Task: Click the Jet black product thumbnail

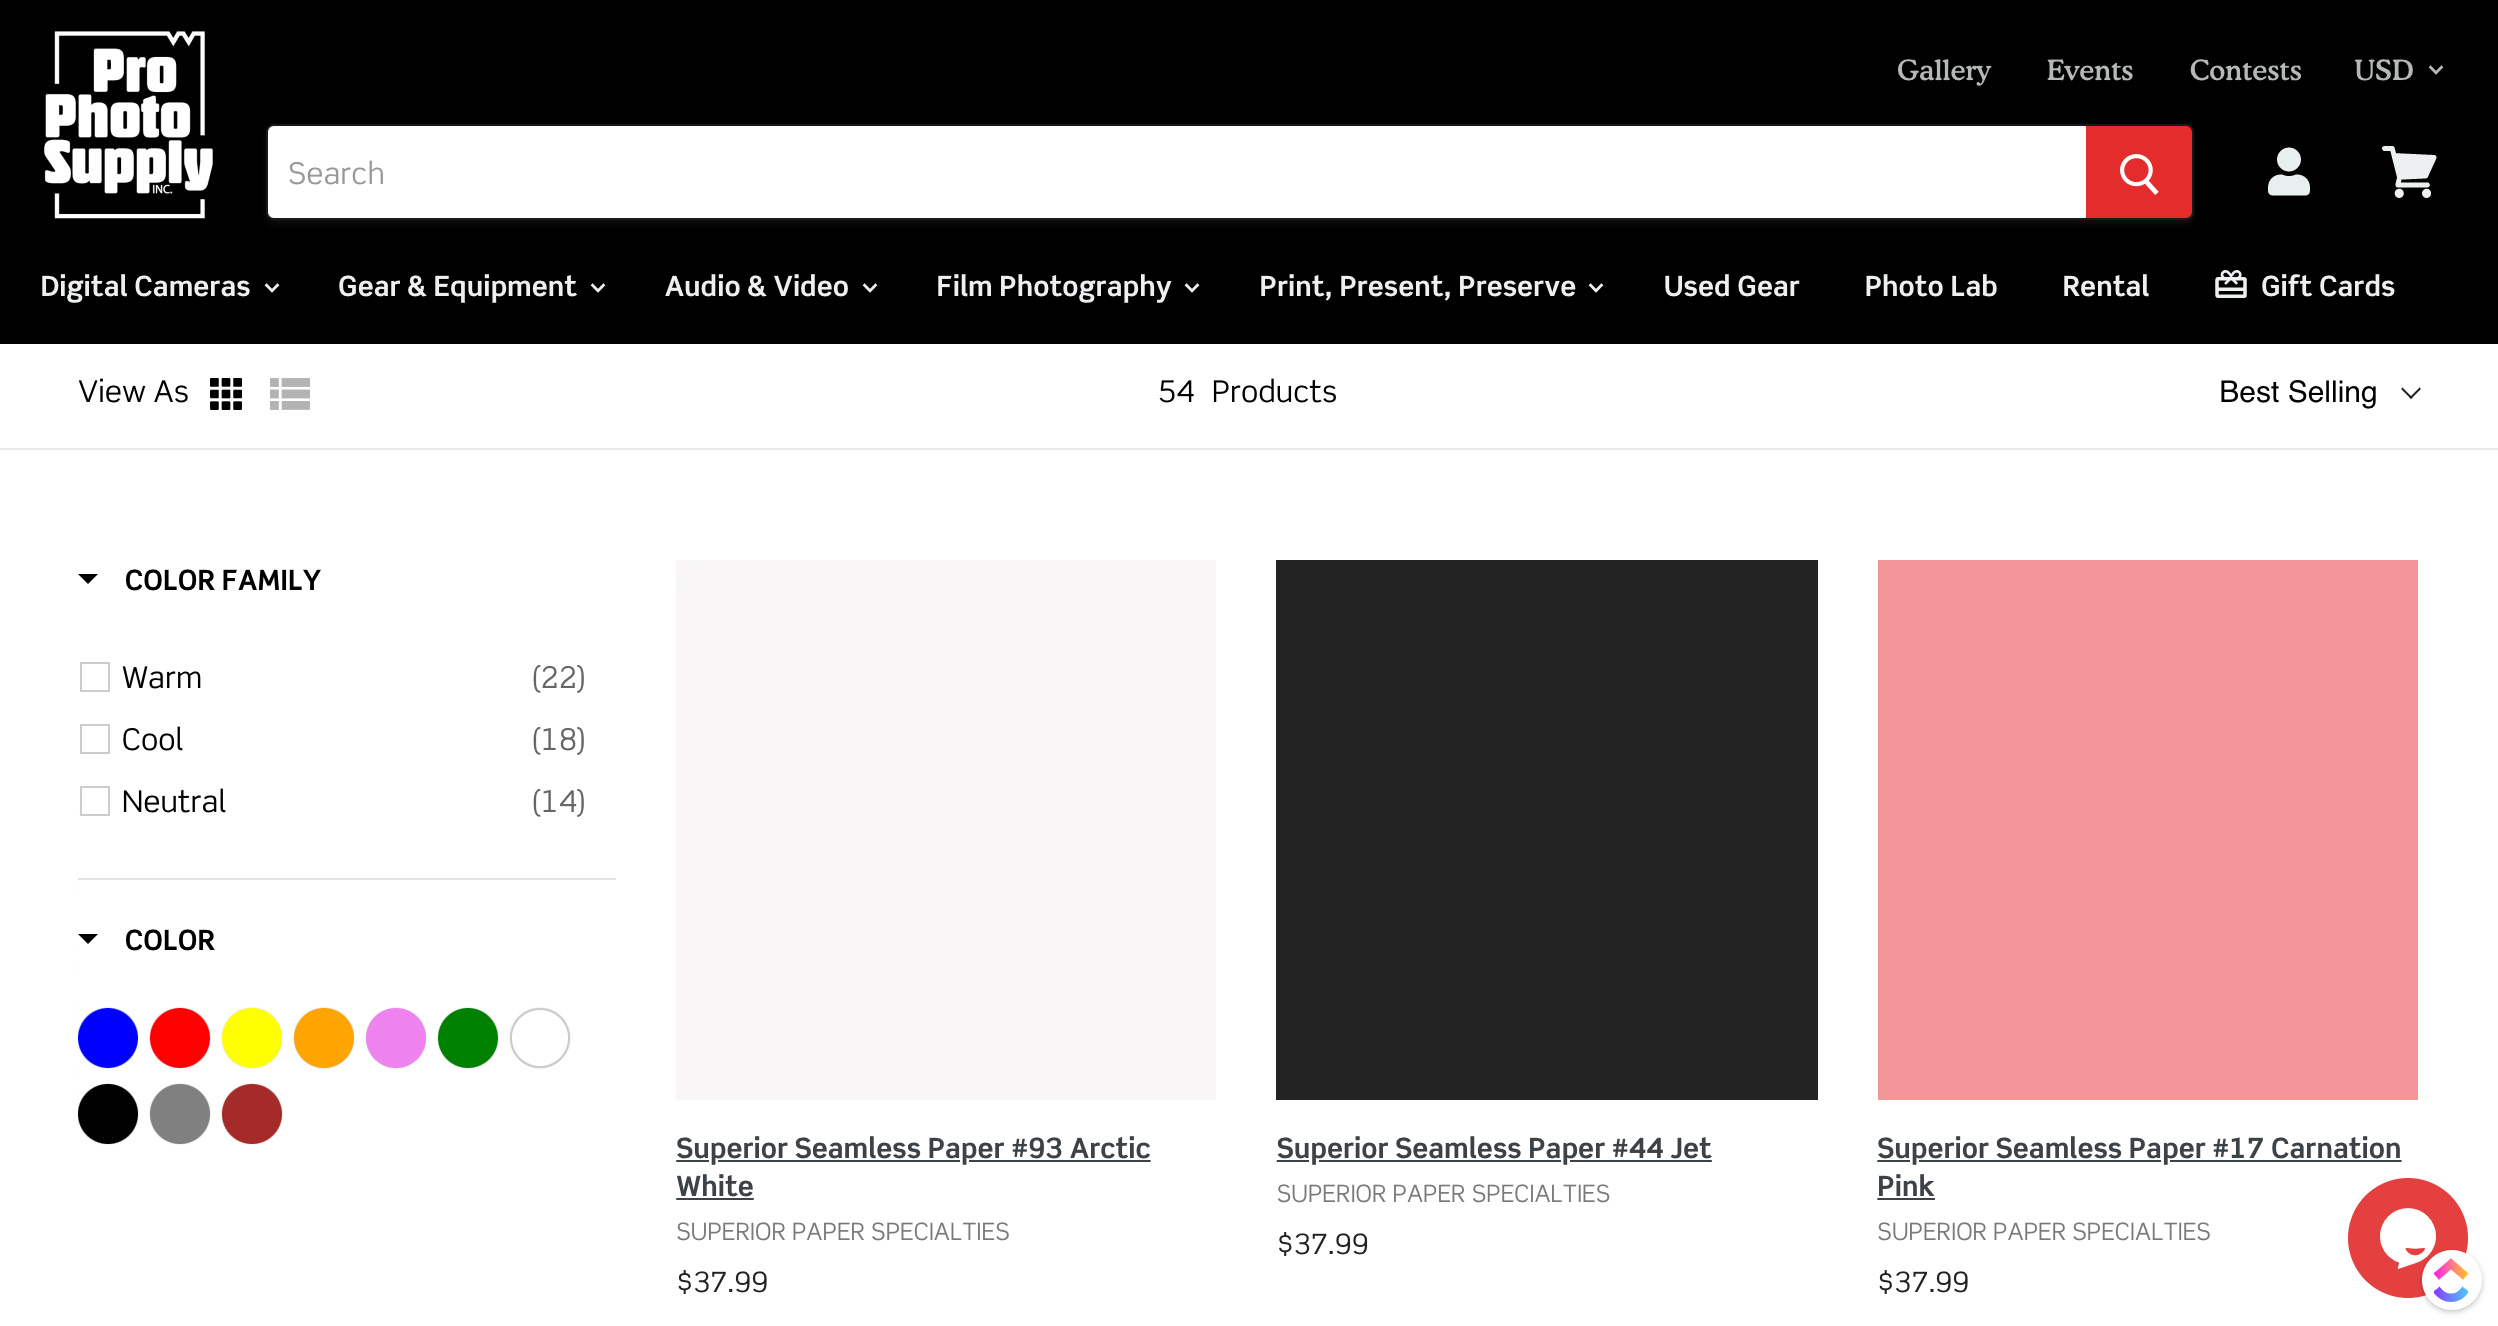Action: tap(1547, 830)
